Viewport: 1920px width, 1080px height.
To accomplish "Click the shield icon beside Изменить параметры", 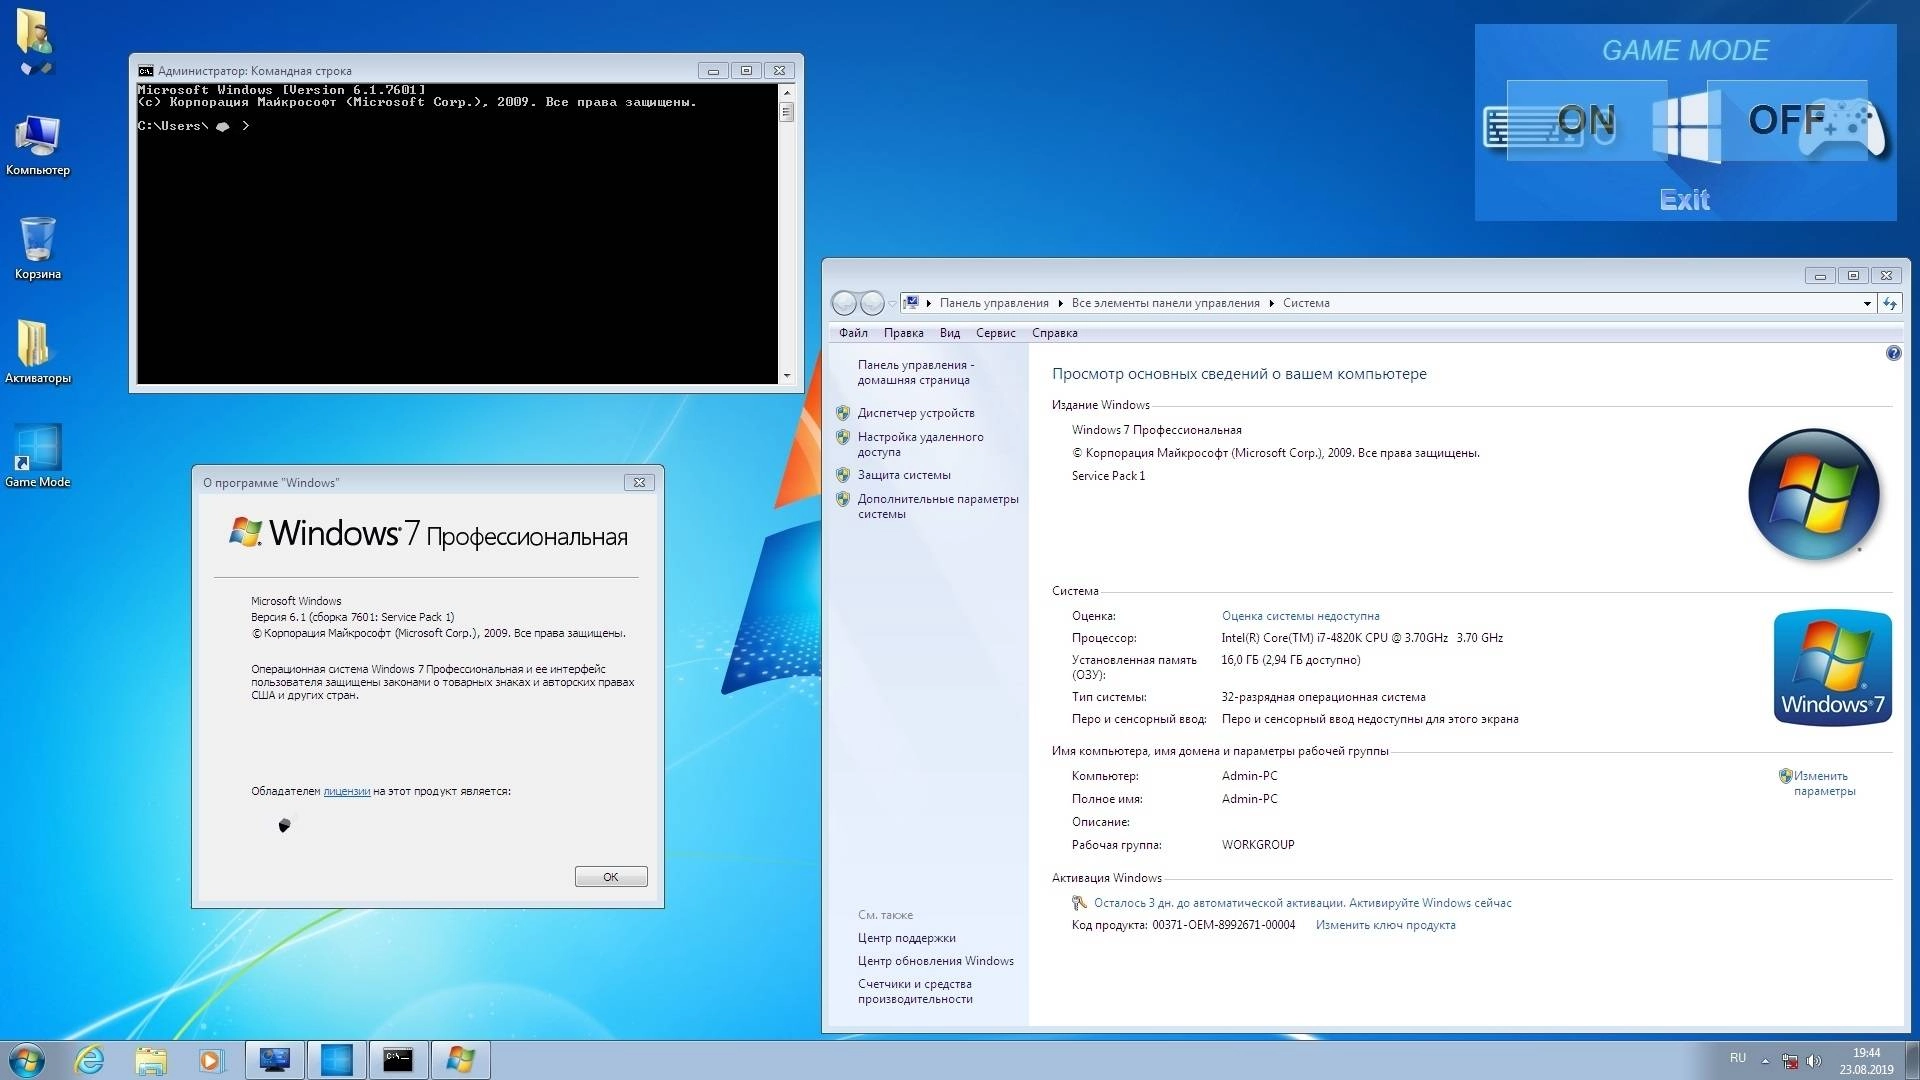I will tap(1785, 776).
